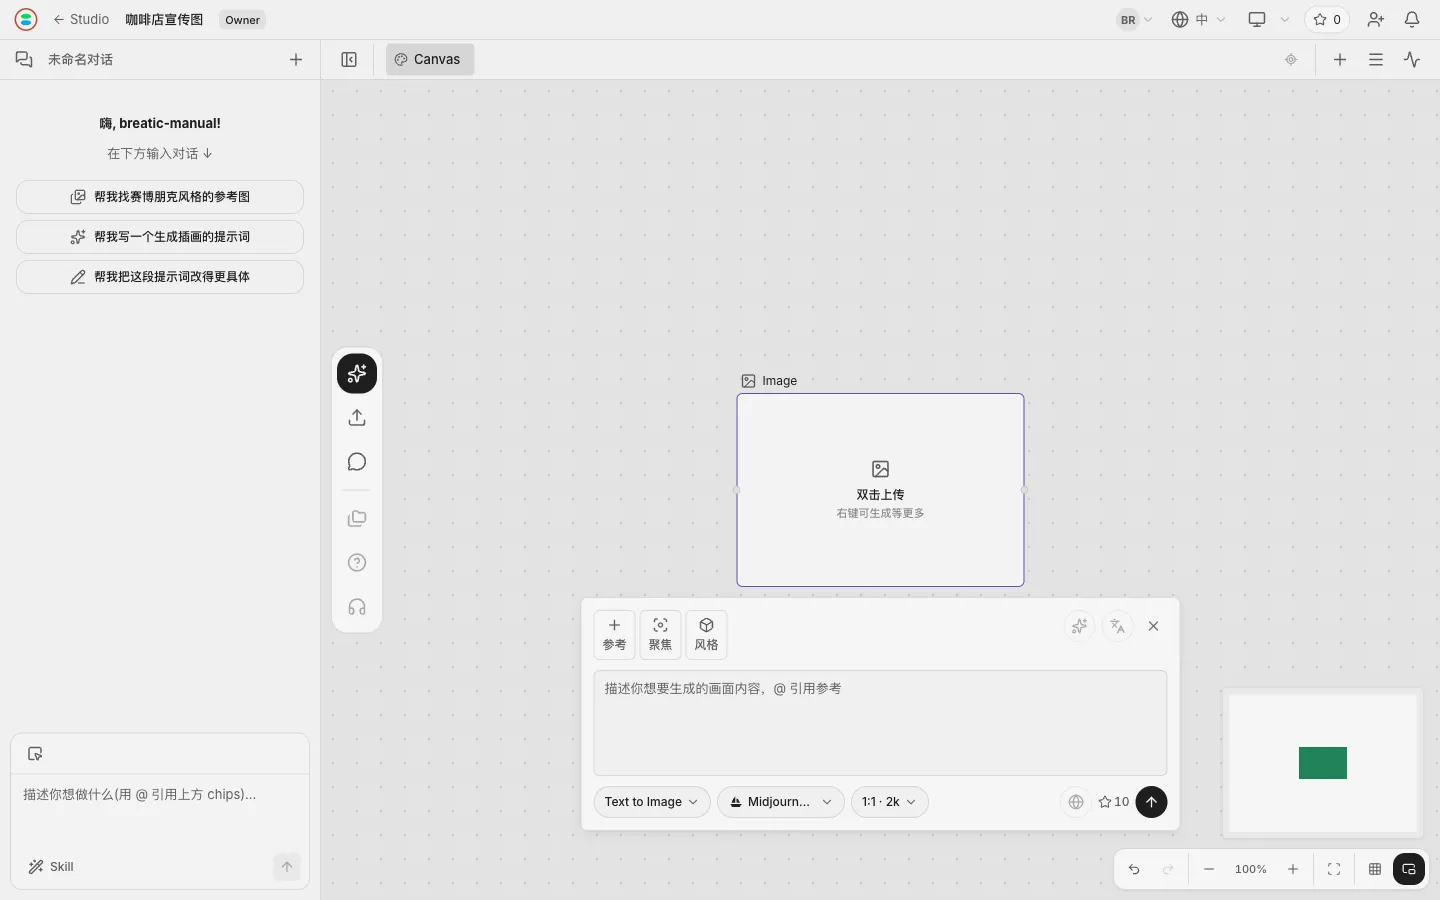1440x900 pixels.
Task: Send the chat message arrow
Action: pos(287,867)
